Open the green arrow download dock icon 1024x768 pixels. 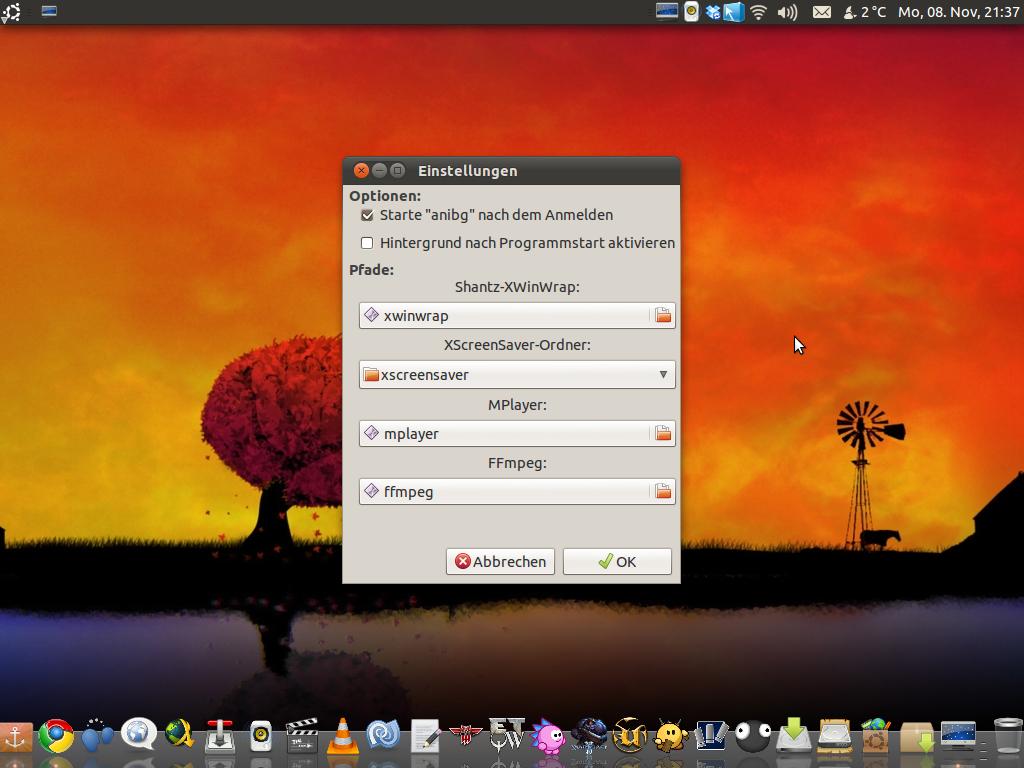click(793, 736)
